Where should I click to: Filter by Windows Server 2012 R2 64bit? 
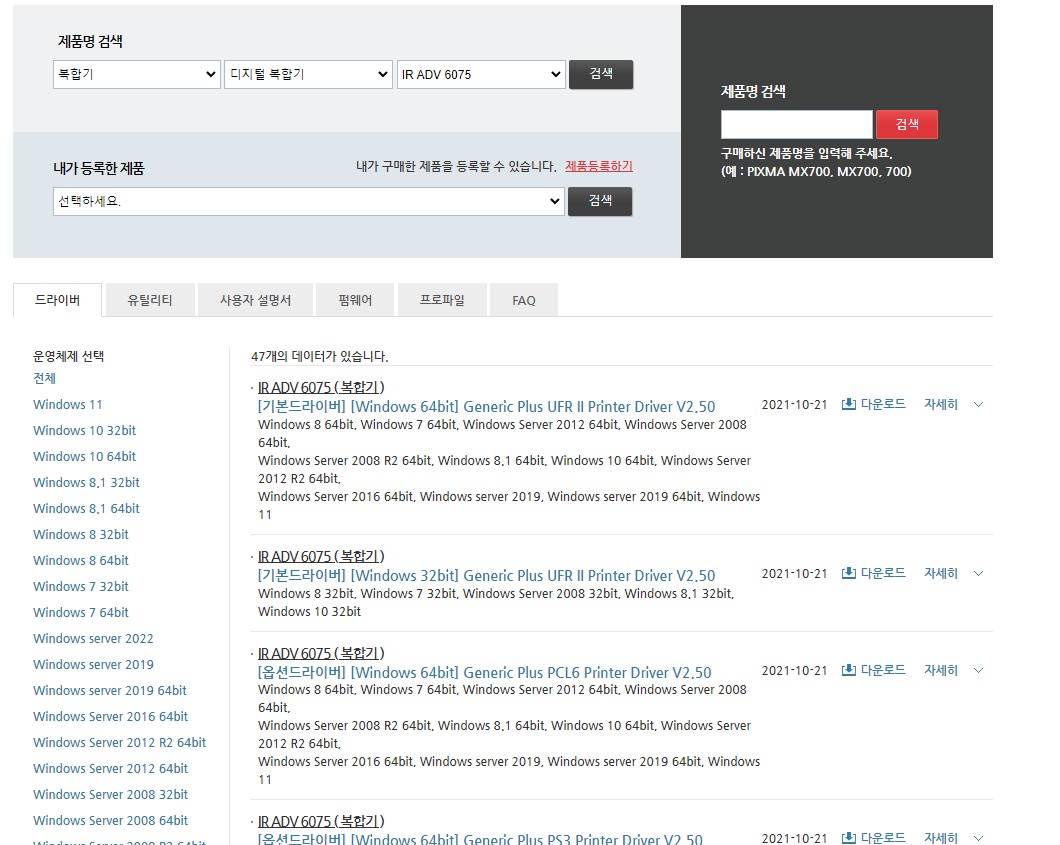pyautogui.click(x=120, y=743)
